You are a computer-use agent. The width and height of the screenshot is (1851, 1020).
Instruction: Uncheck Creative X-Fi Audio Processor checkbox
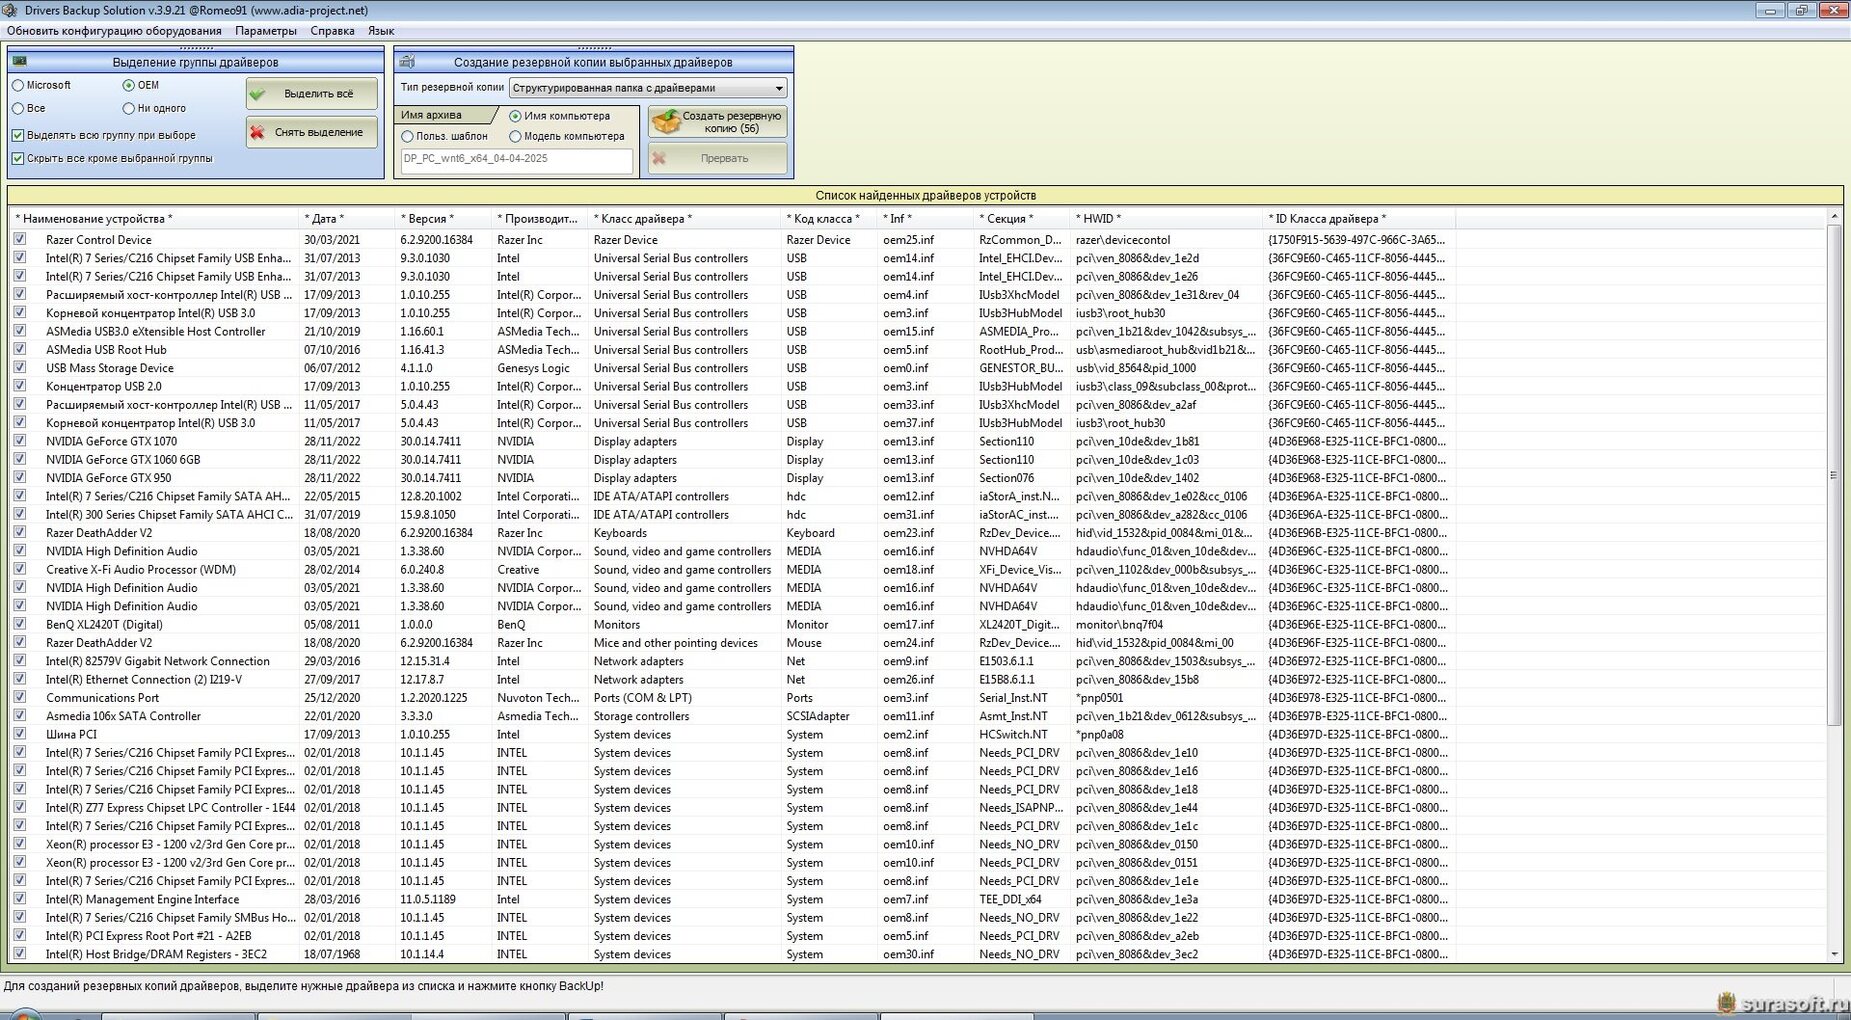point(19,569)
